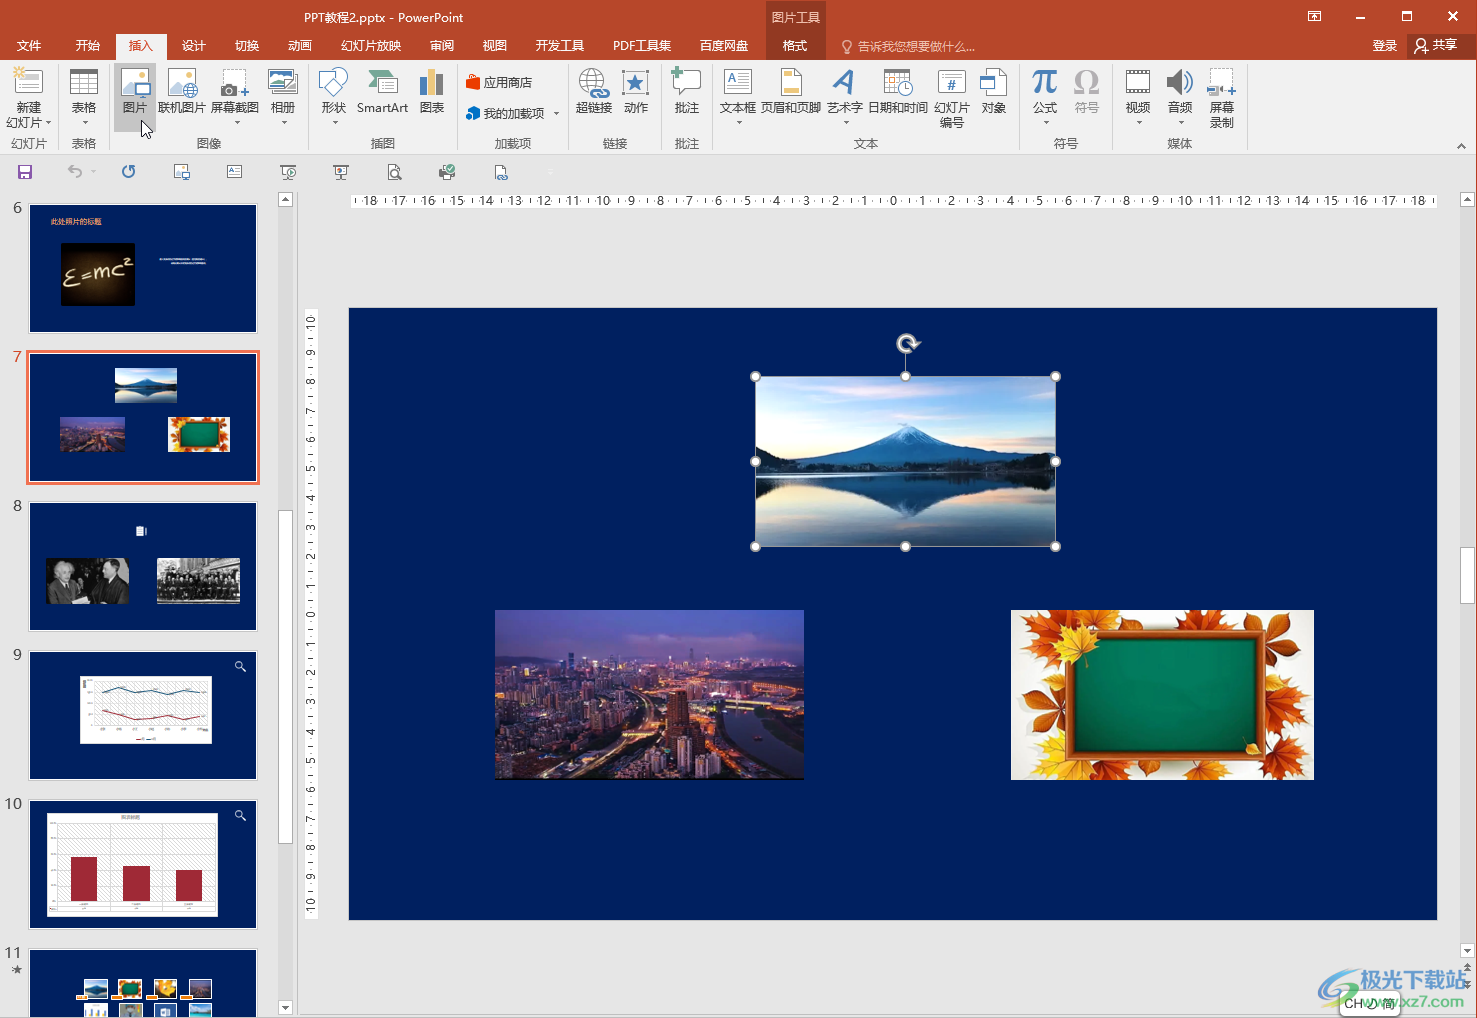Insert an Object (对象)
The image size is (1477, 1018).
(x=994, y=91)
